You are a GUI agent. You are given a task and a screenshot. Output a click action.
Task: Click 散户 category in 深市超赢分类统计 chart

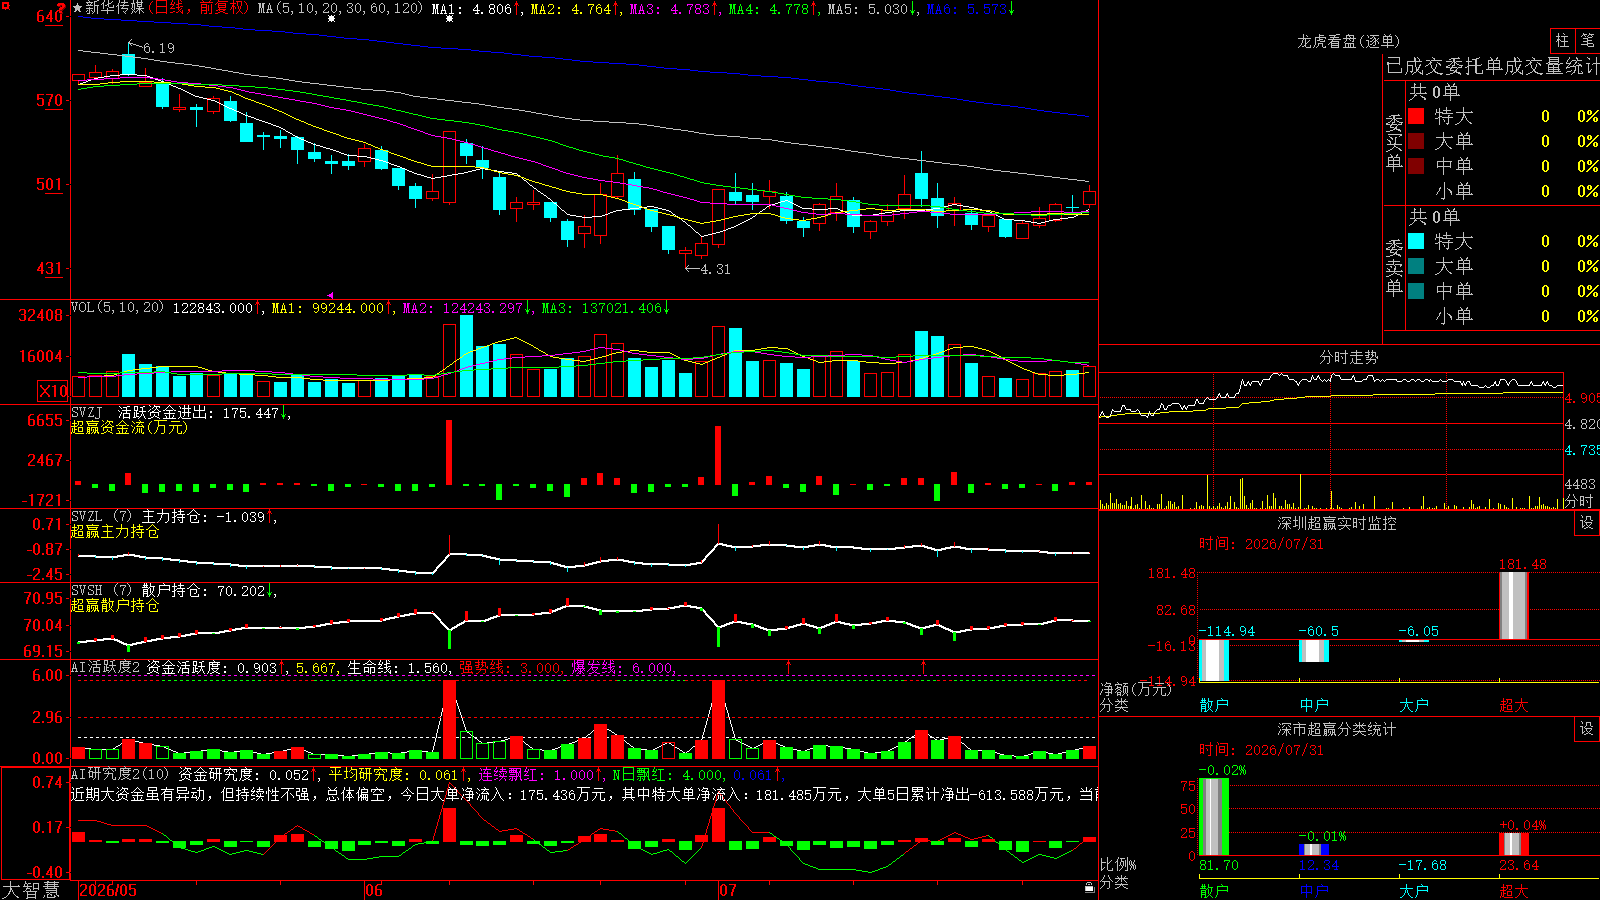tap(1214, 890)
